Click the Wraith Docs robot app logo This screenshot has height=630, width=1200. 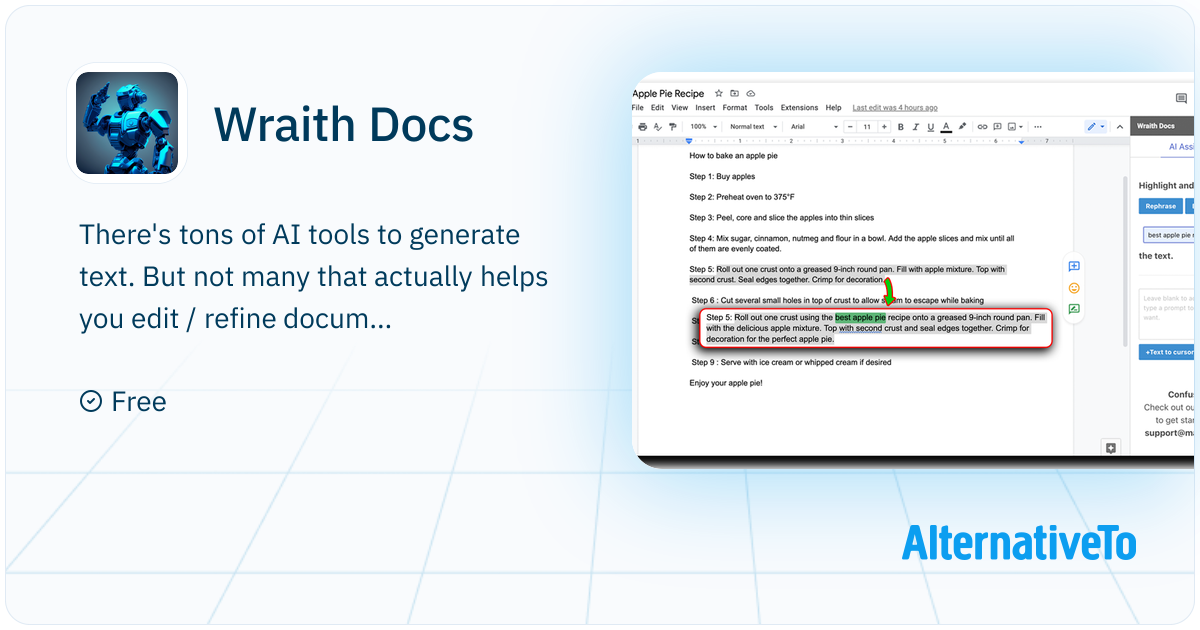pyautogui.click(x=127, y=122)
